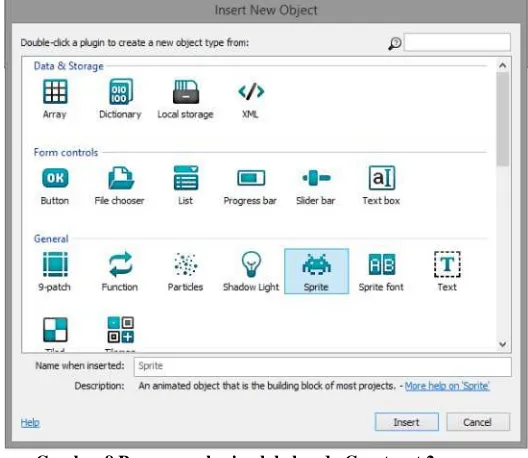Select the XML plugin icon

coord(251,92)
